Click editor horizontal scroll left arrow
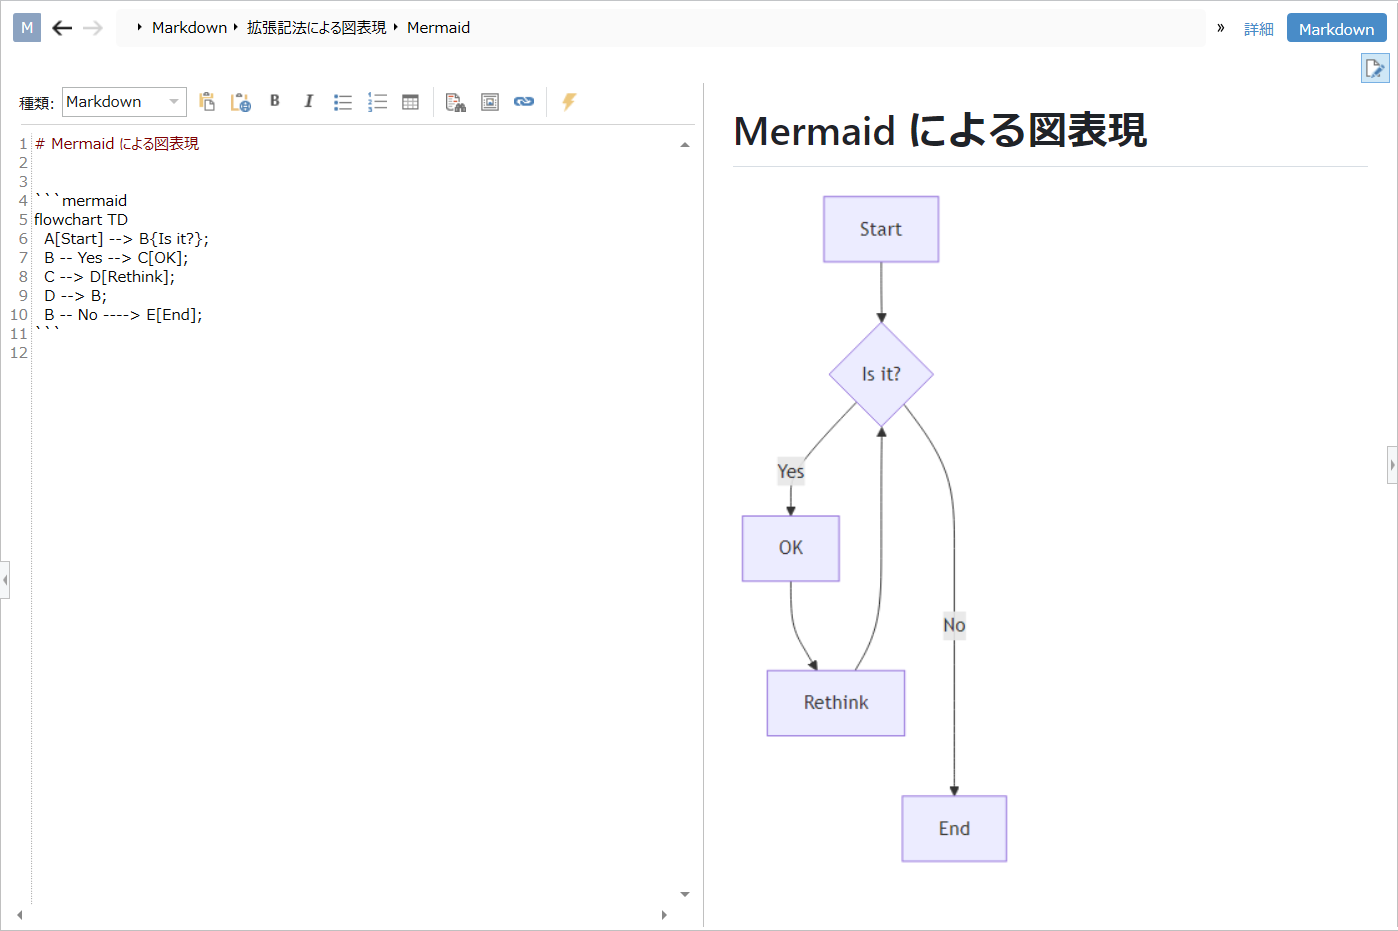This screenshot has height=931, width=1398. (x=19, y=915)
